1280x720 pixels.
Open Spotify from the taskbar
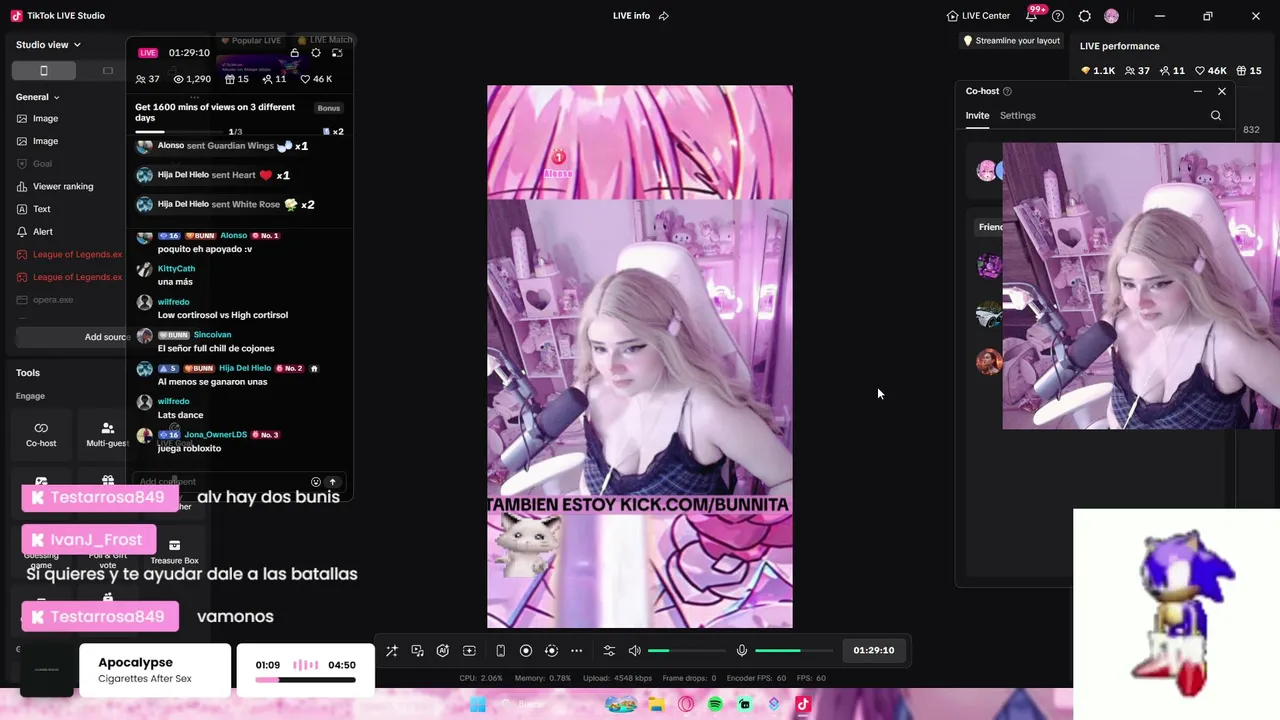[x=715, y=705]
